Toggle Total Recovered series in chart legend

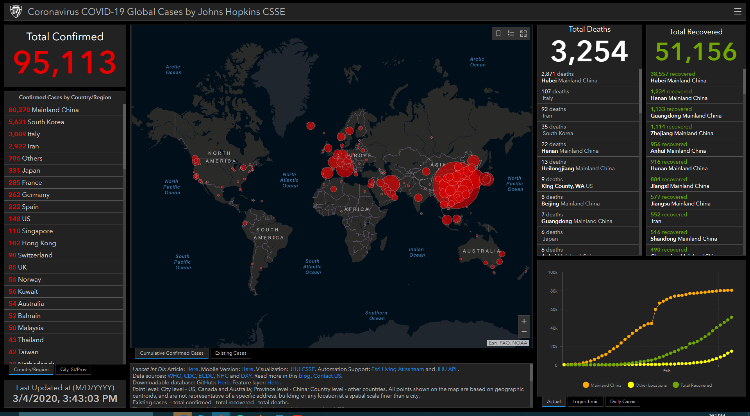point(701,384)
